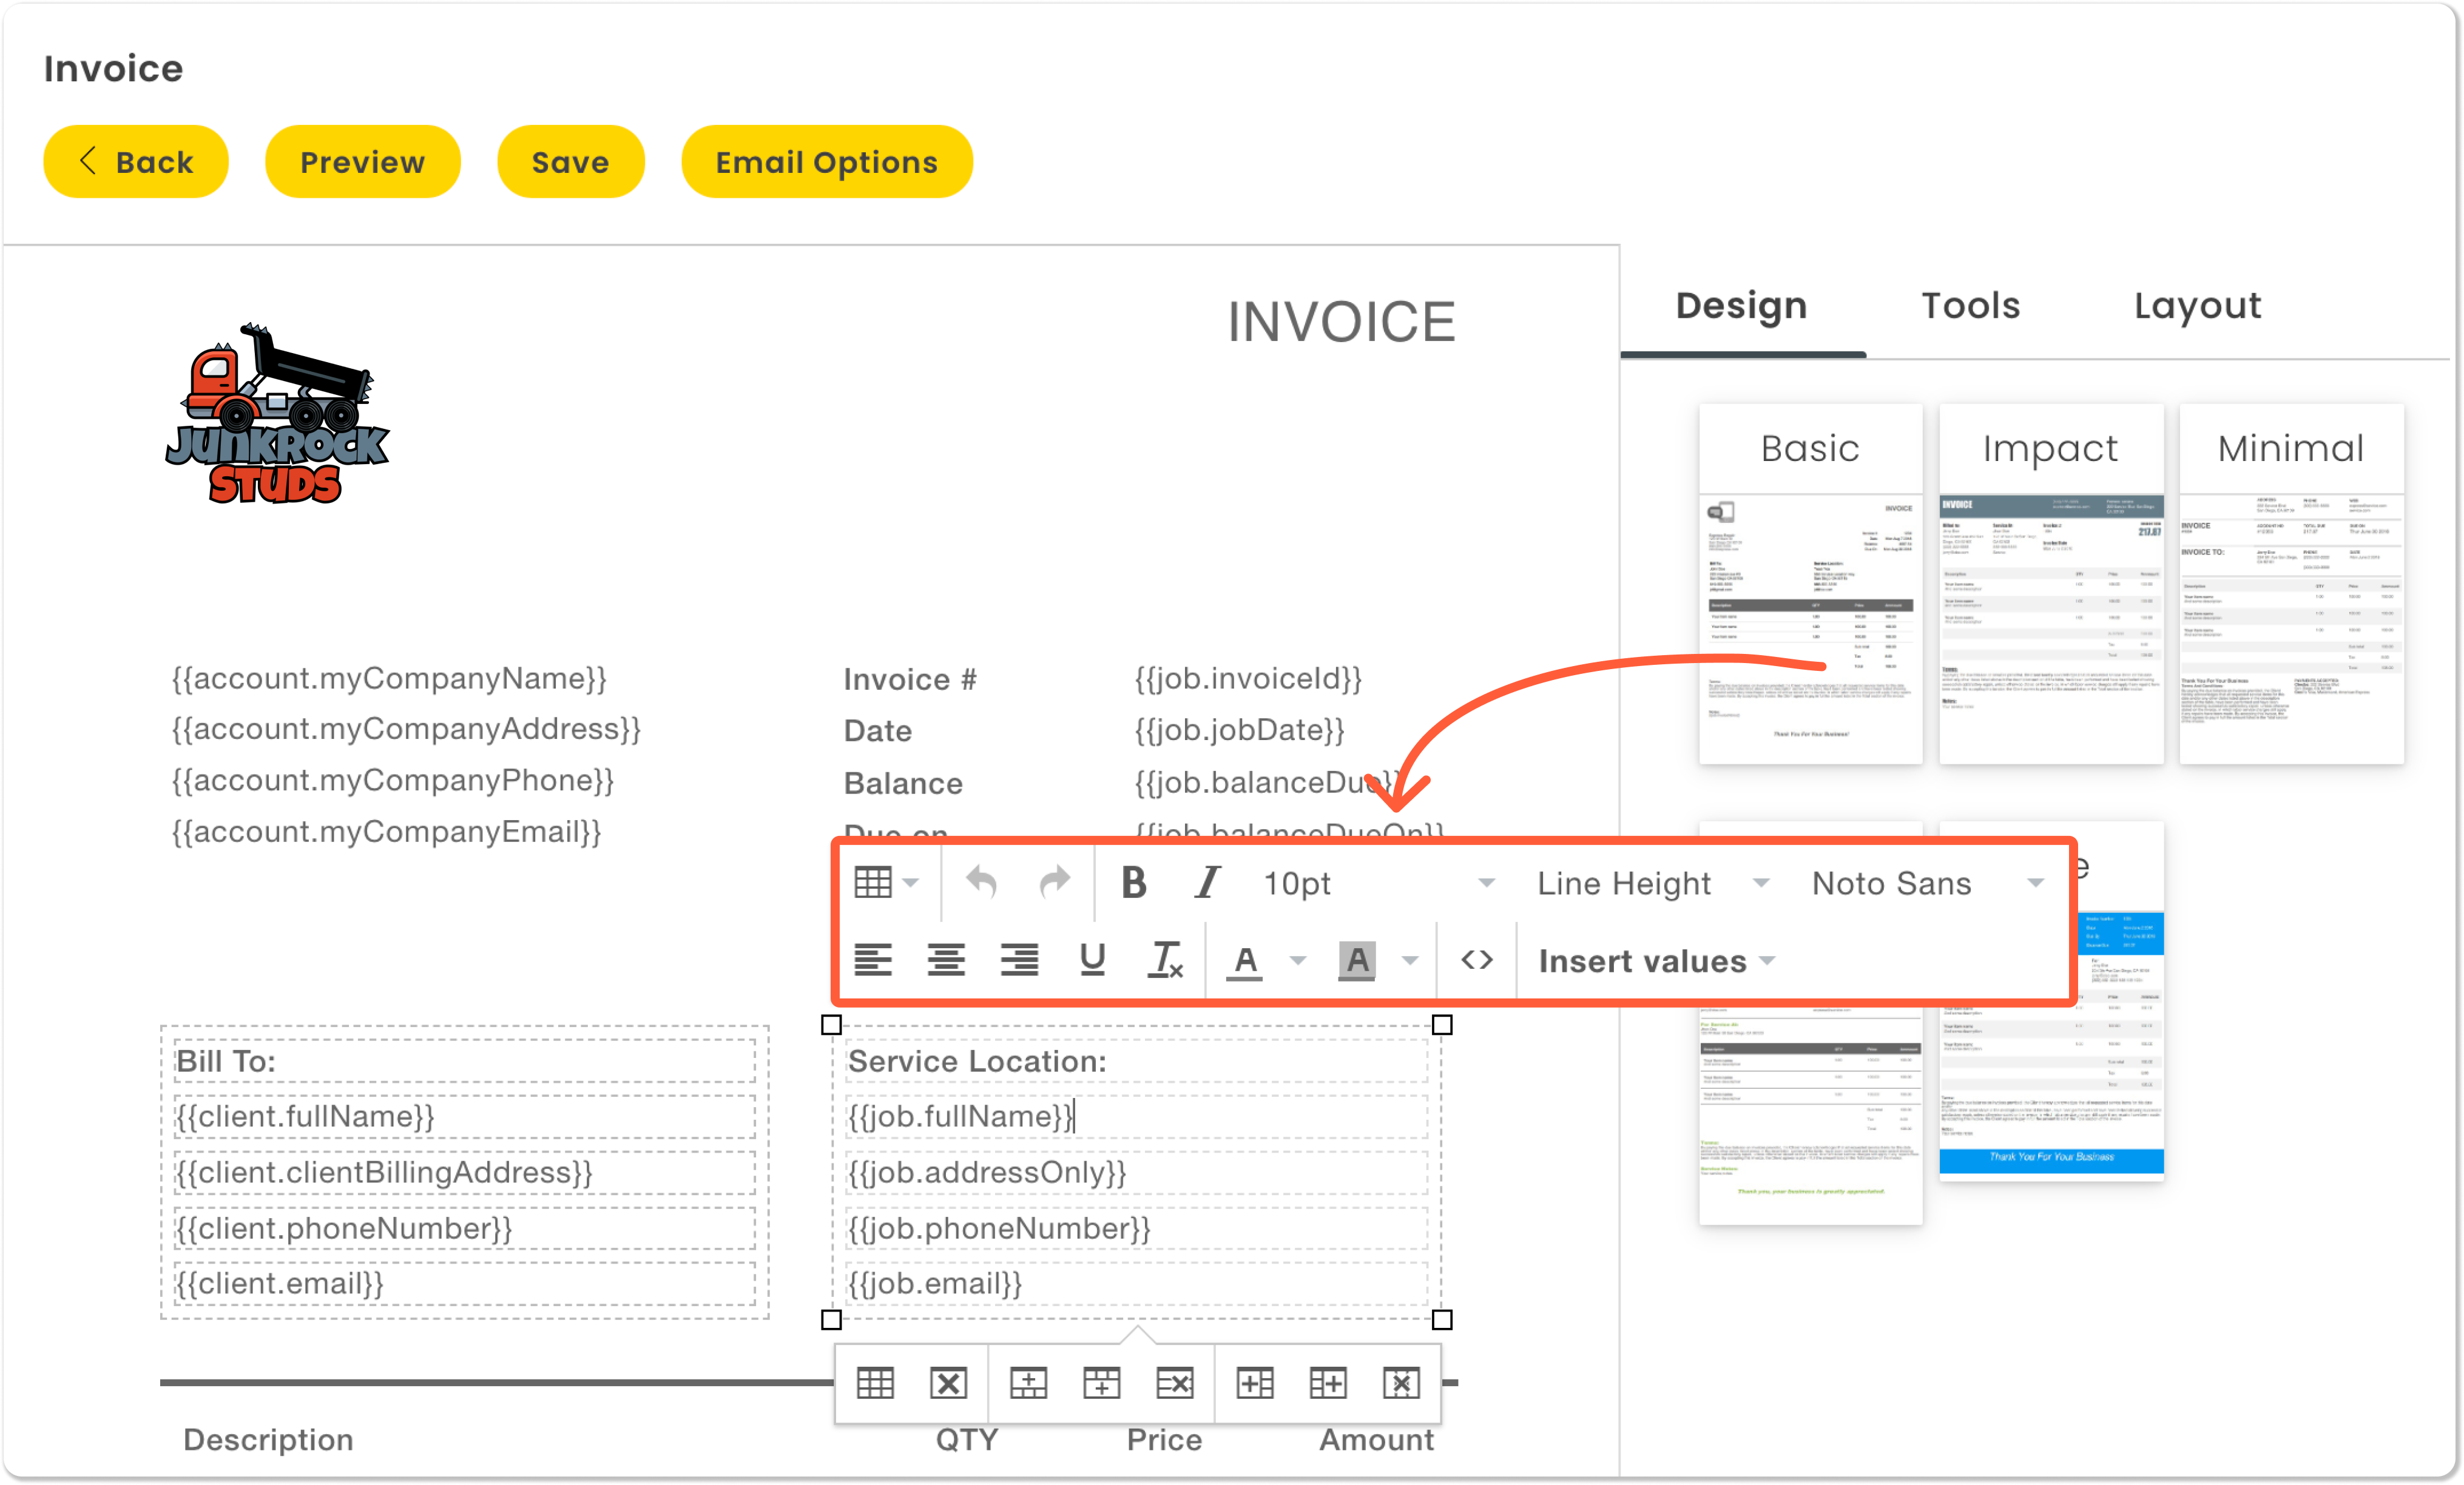Open the table menu icon in the toolbar
2464x1485 pixels.
[x=885, y=883]
